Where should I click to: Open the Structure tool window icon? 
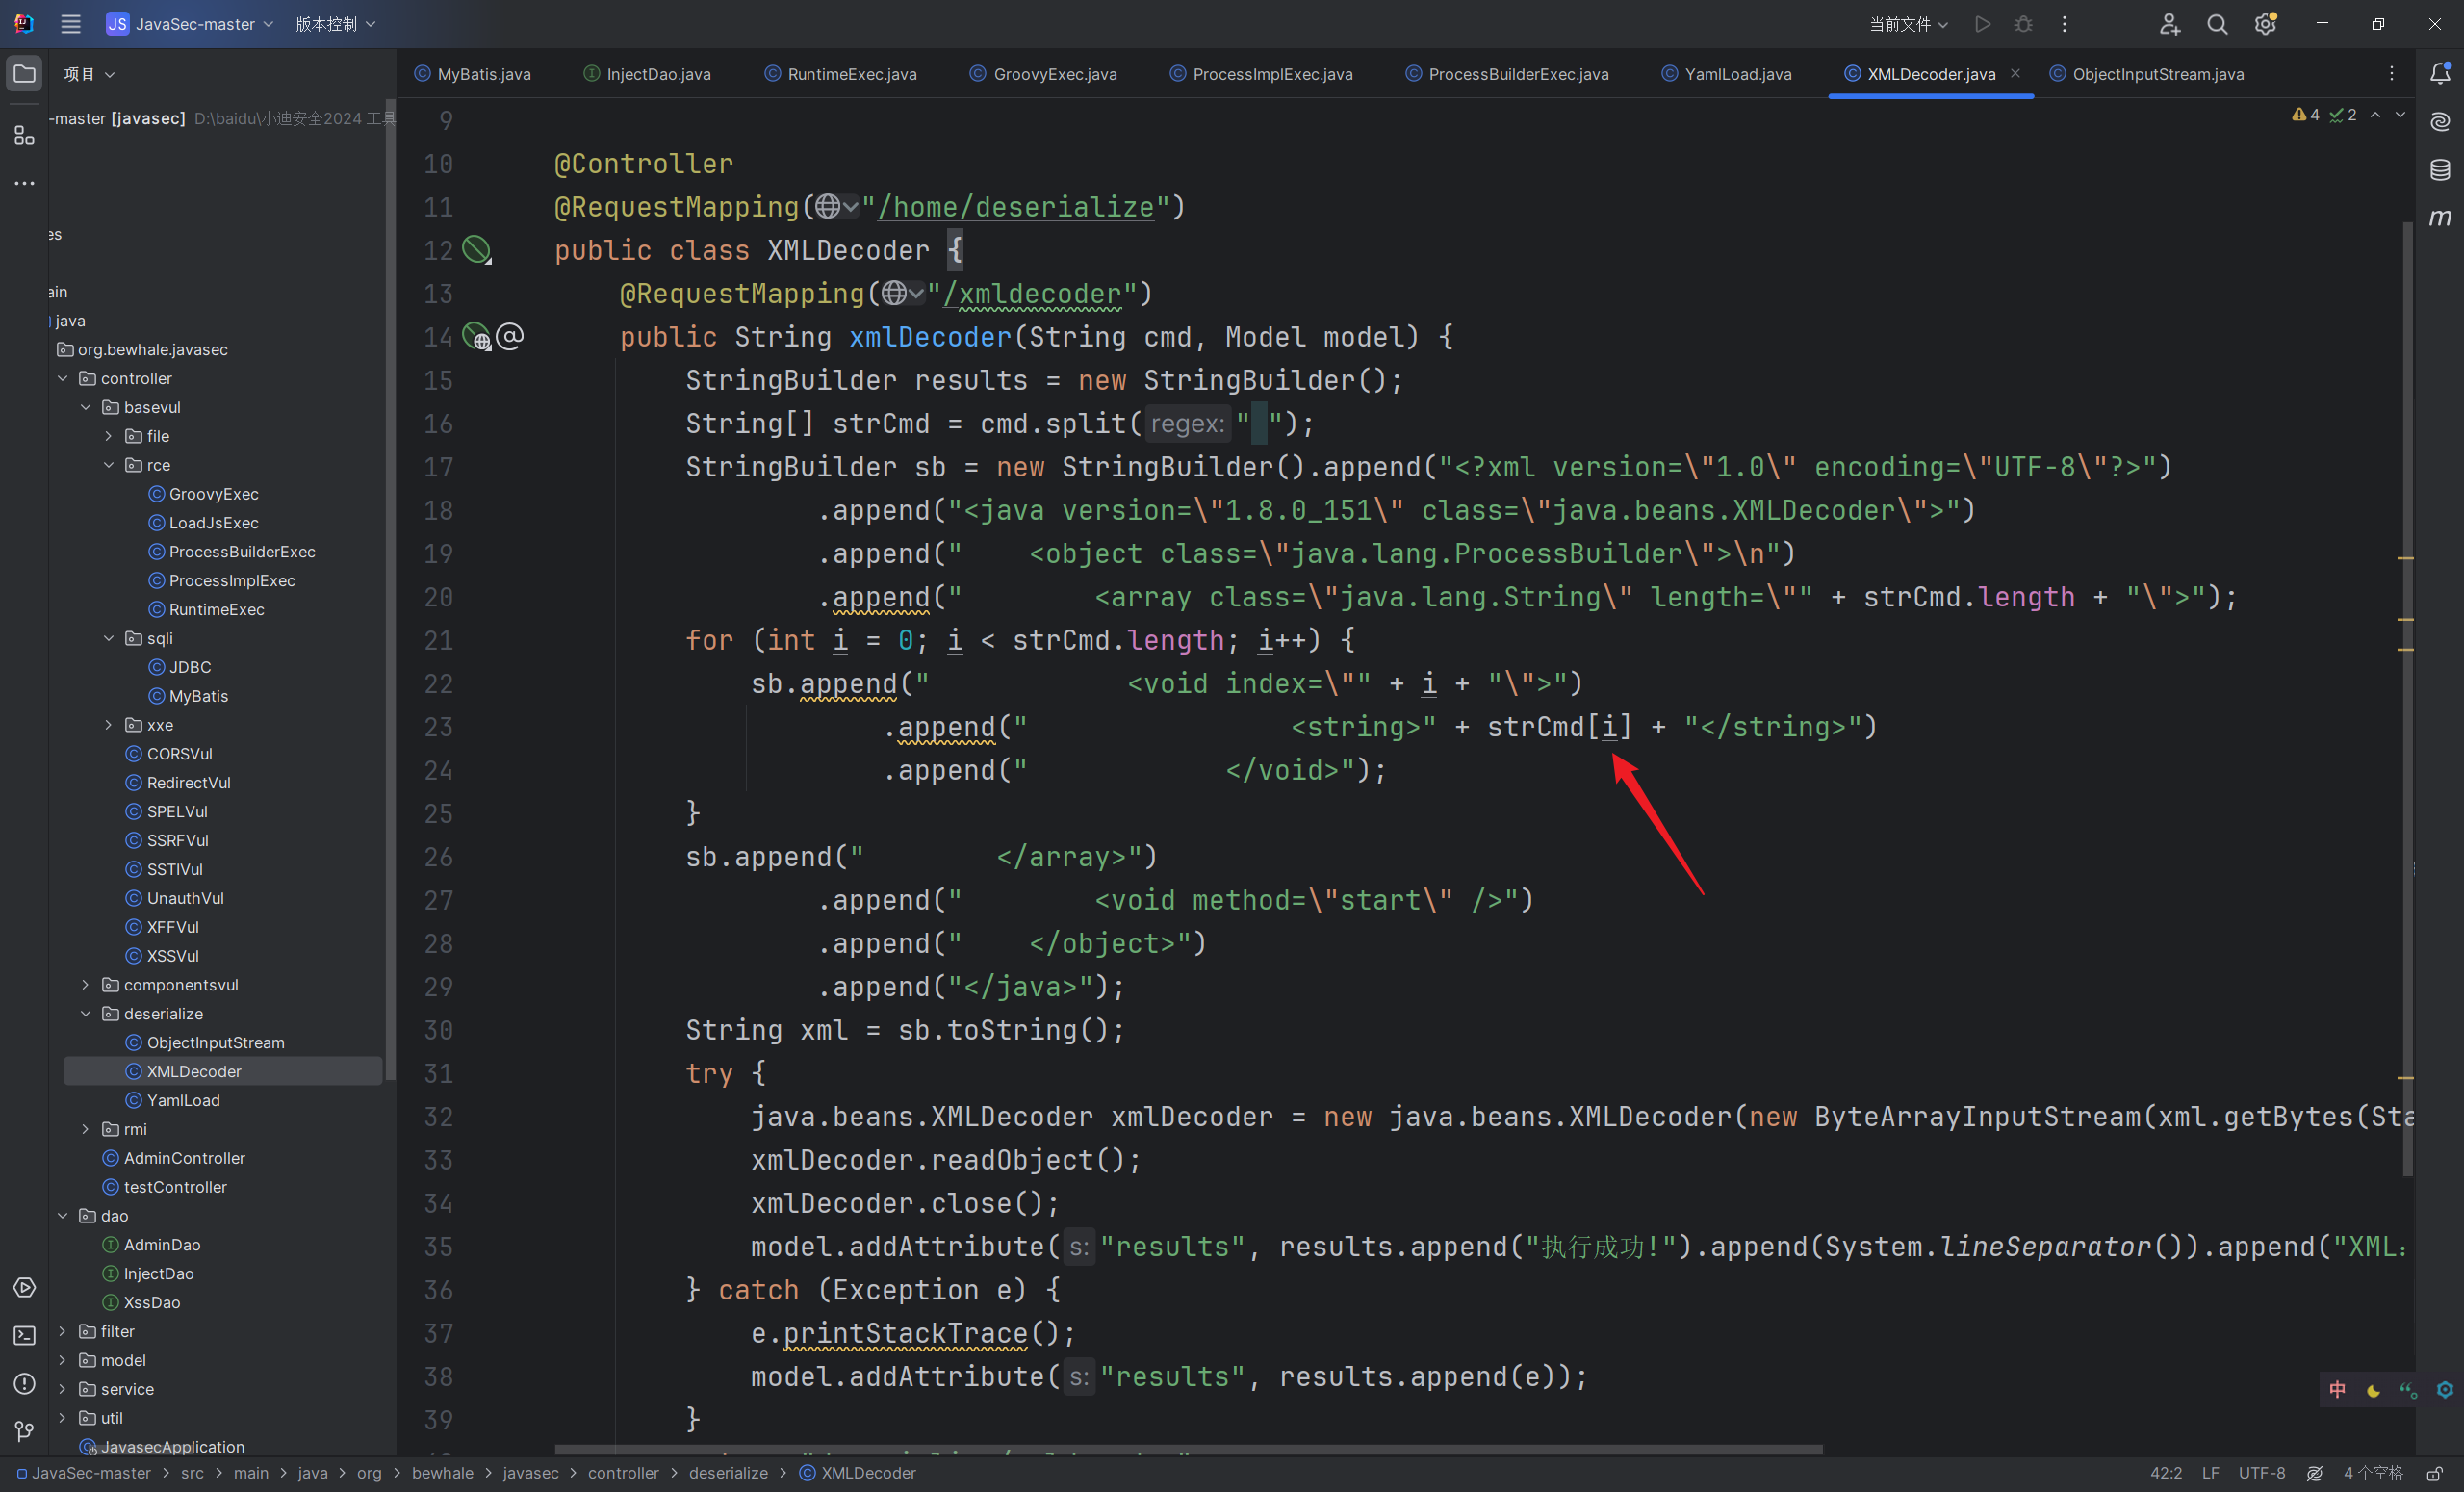24,135
